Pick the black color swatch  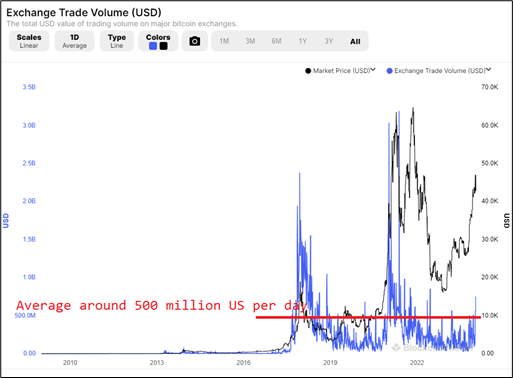click(x=163, y=46)
